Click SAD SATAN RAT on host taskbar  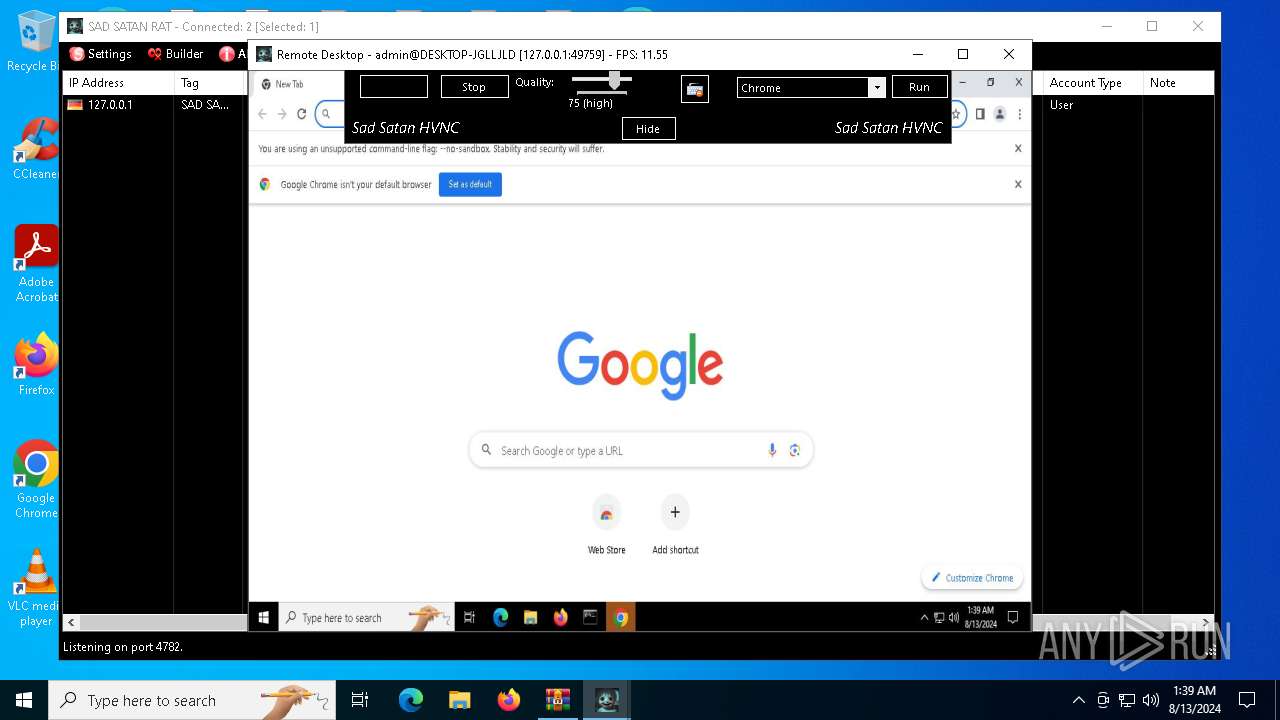[x=607, y=700]
